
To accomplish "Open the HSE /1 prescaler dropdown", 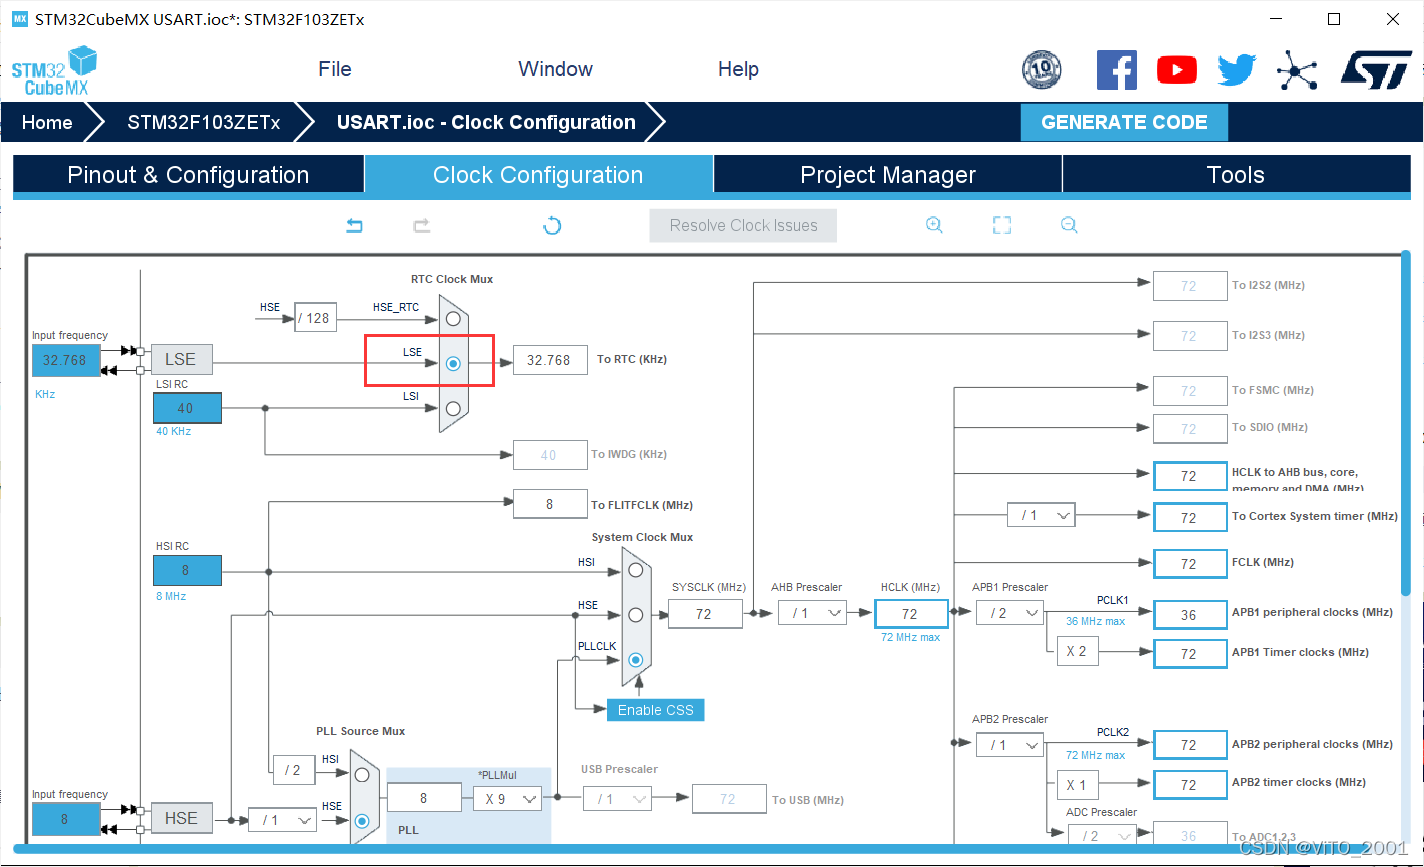I will click(x=282, y=820).
